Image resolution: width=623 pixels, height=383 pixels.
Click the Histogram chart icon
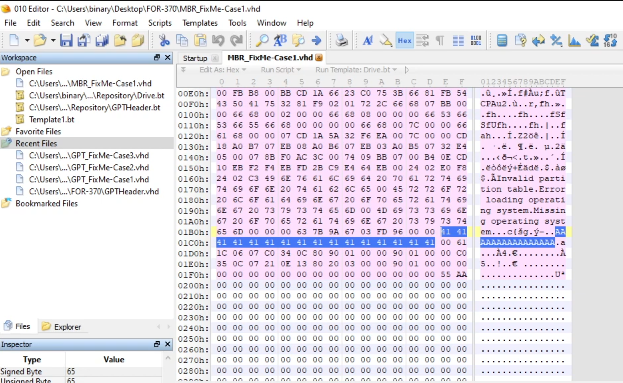coord(574,40)
